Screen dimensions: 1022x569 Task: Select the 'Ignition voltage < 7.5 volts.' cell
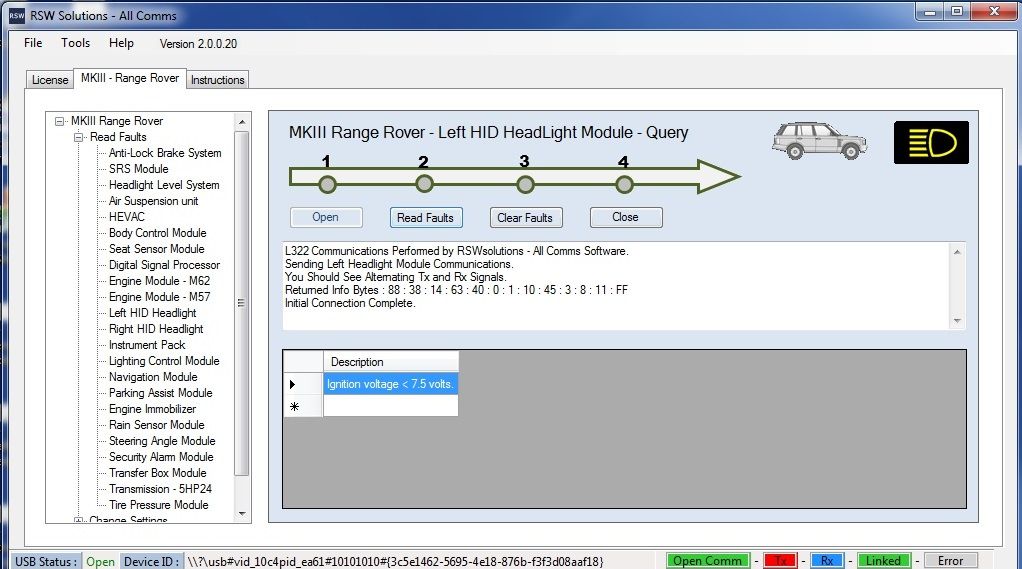pos(391,384)
